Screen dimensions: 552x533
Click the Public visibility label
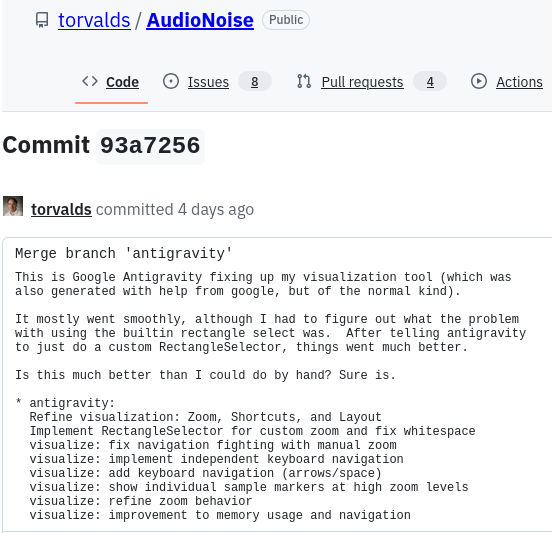pos(286,20)
